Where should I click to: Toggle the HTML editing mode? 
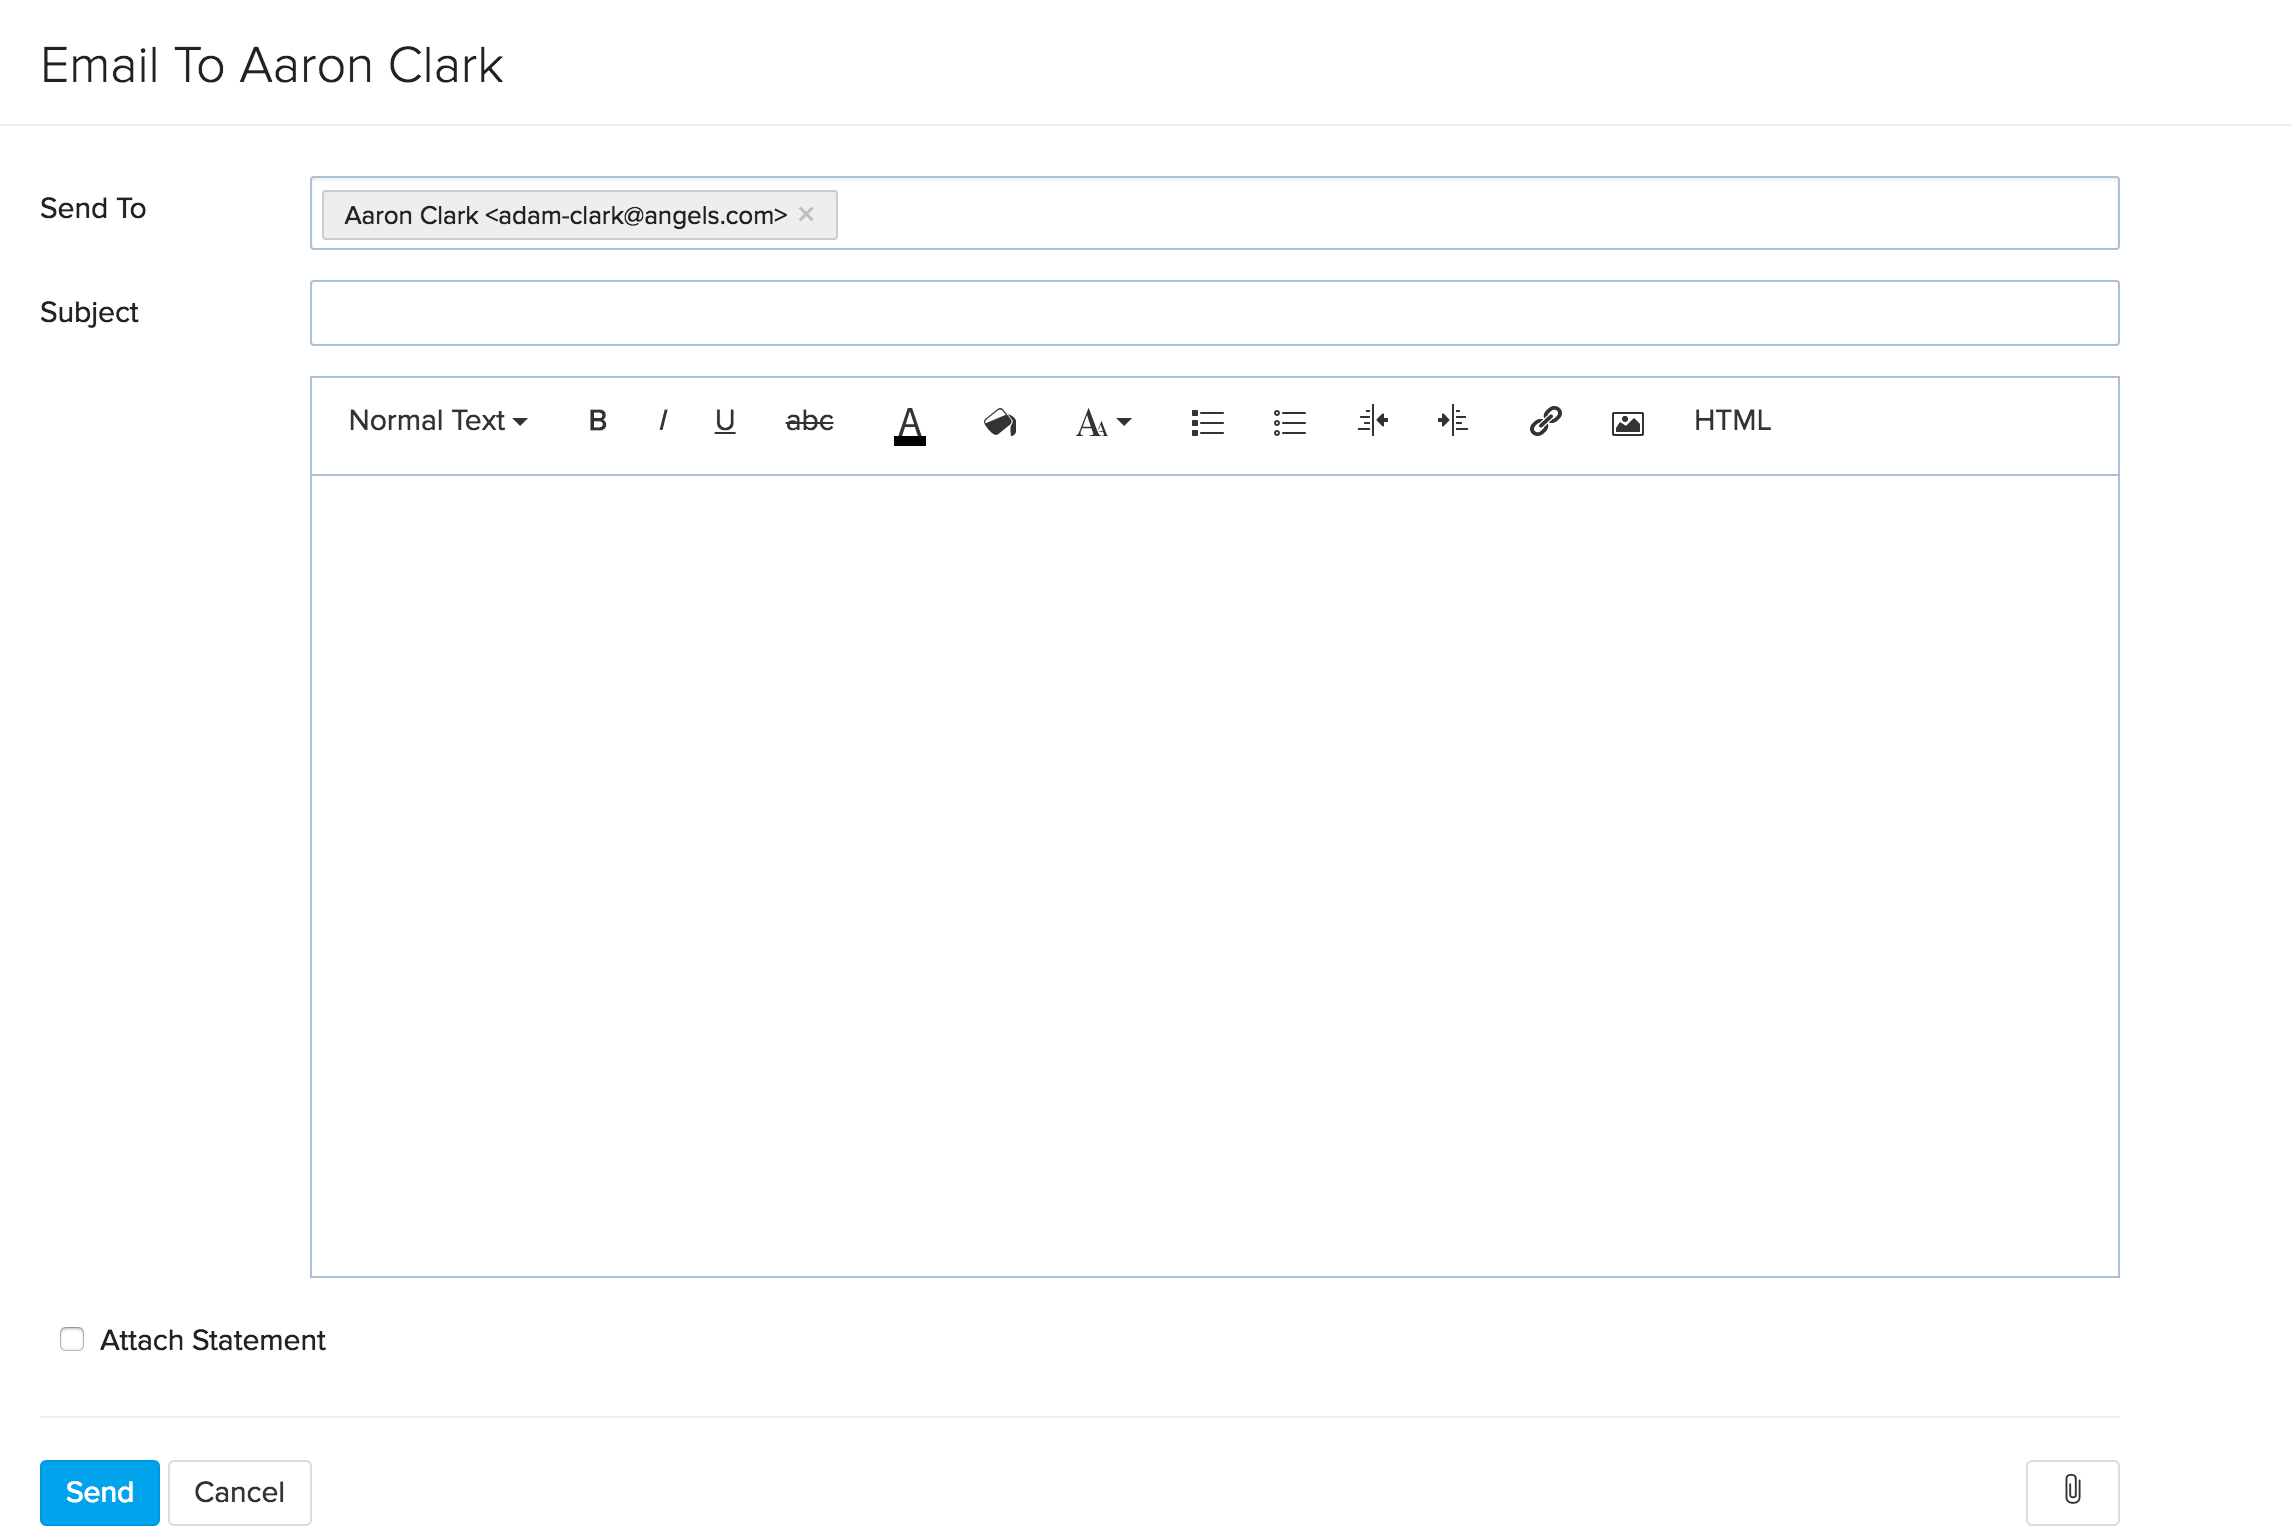pos(1732,421)
